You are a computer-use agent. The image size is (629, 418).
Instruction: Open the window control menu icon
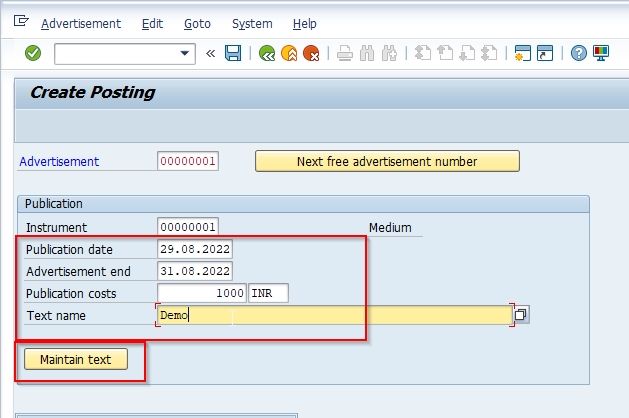21,20
